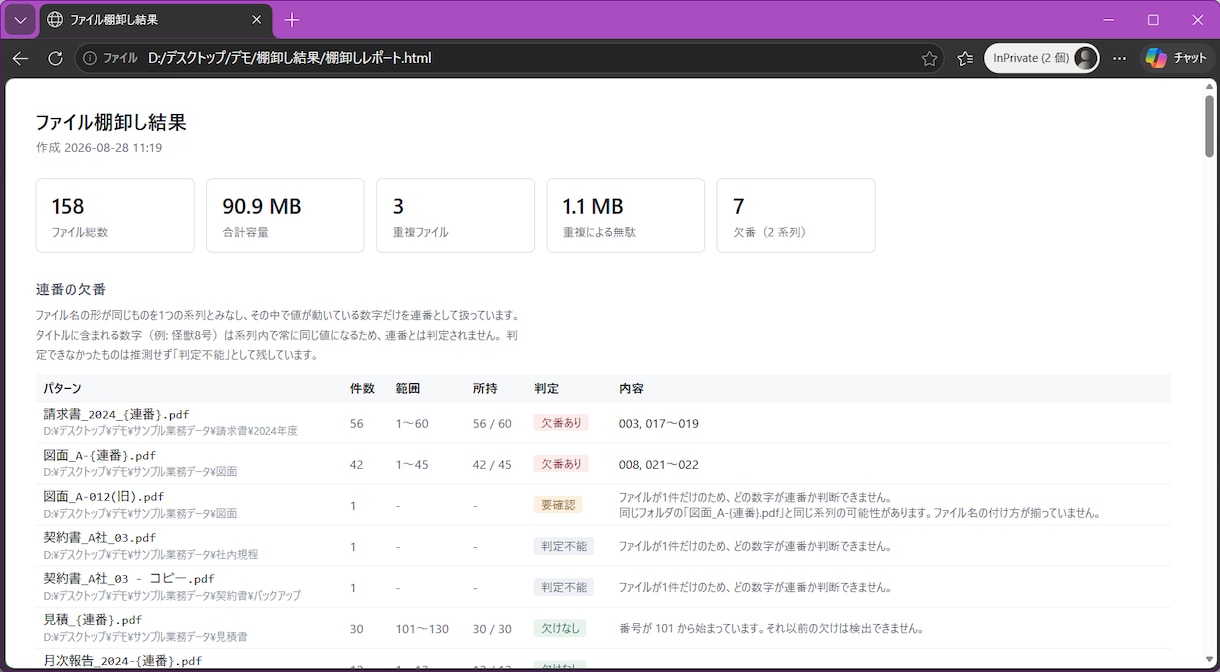This screenshot has width=1220, height=672.
Task: Click the 7 欠番 (2 系列) card
Action: click(x=796, y=215)
